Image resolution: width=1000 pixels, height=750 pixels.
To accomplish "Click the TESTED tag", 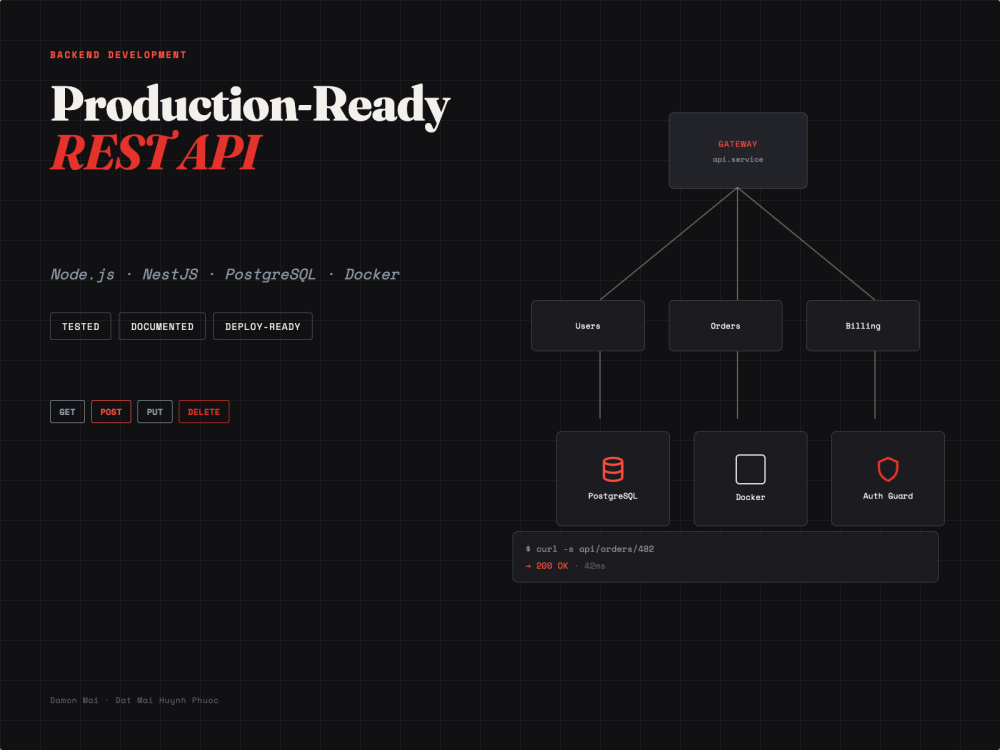I will coord(81,327).
